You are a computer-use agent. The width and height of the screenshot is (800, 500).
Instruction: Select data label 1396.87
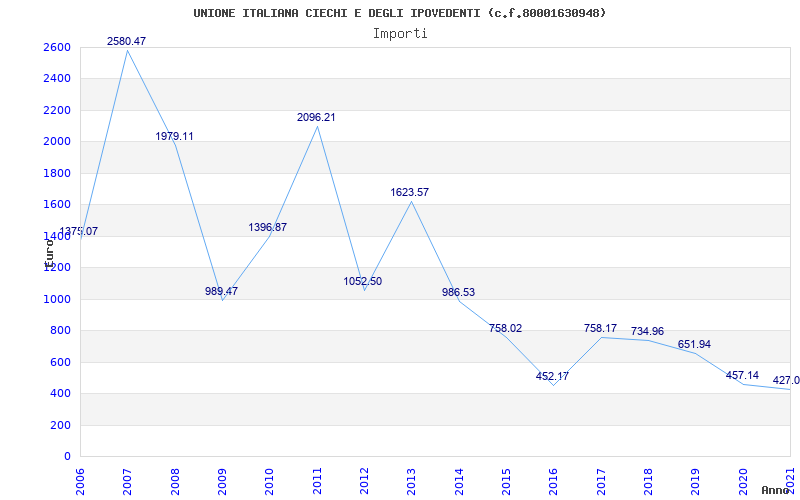pyautogui.click(x=268, y=227)
